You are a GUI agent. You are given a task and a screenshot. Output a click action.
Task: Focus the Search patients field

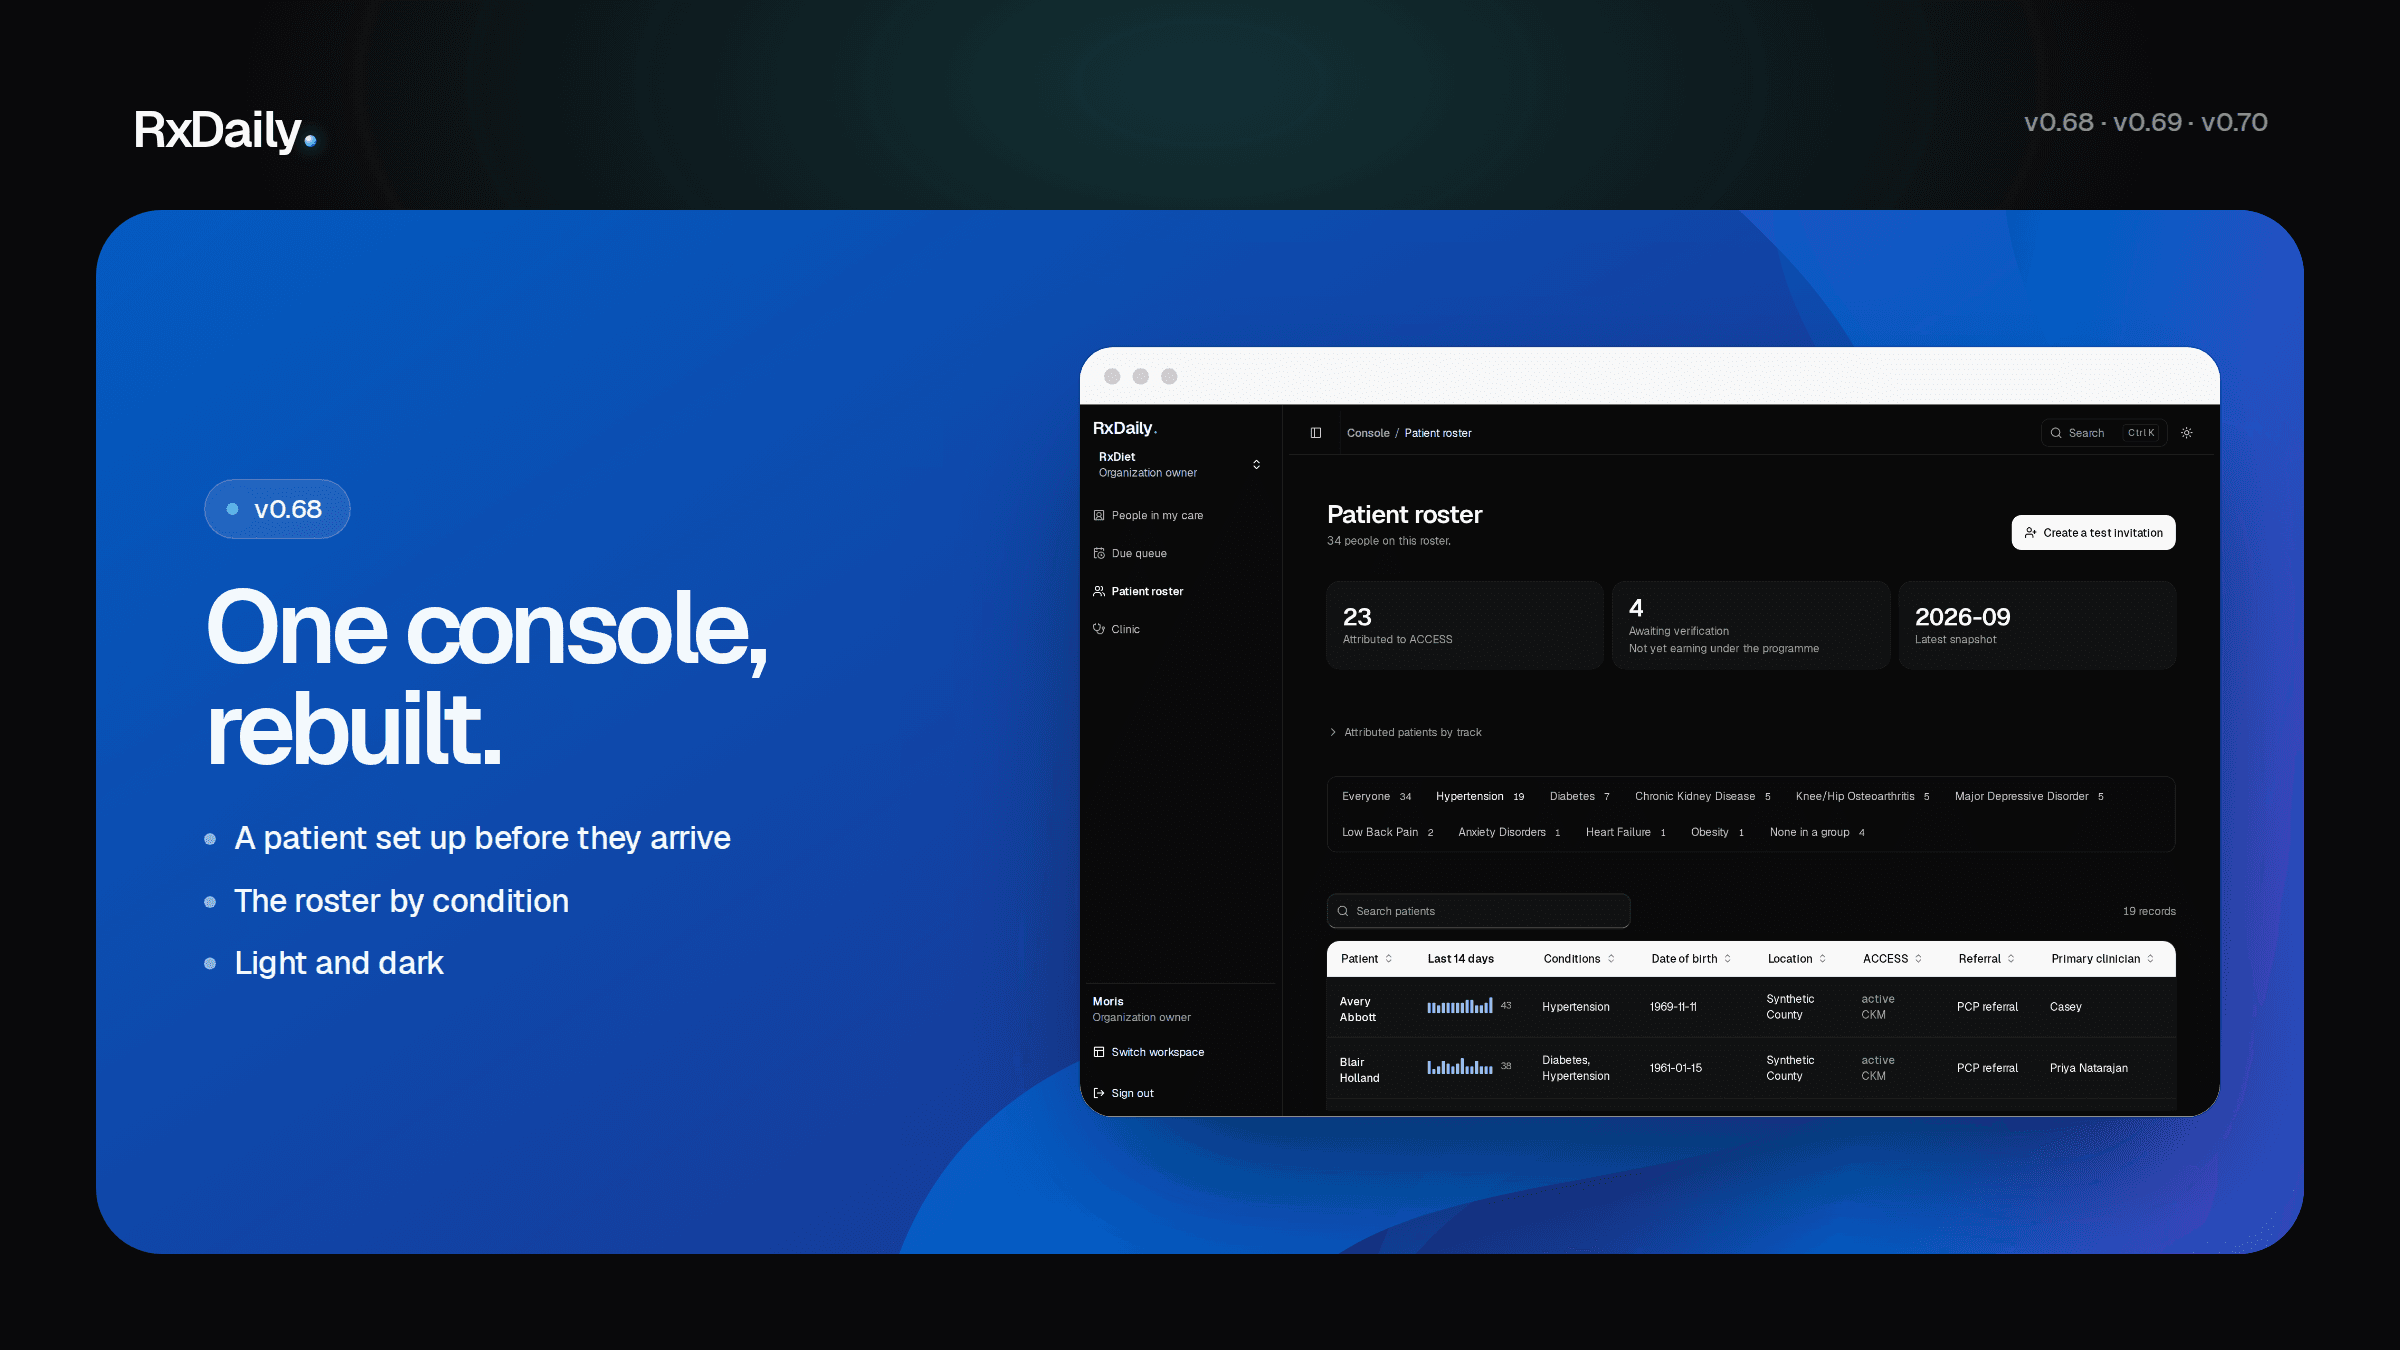pyautogui.click(x=1478, y=911)
